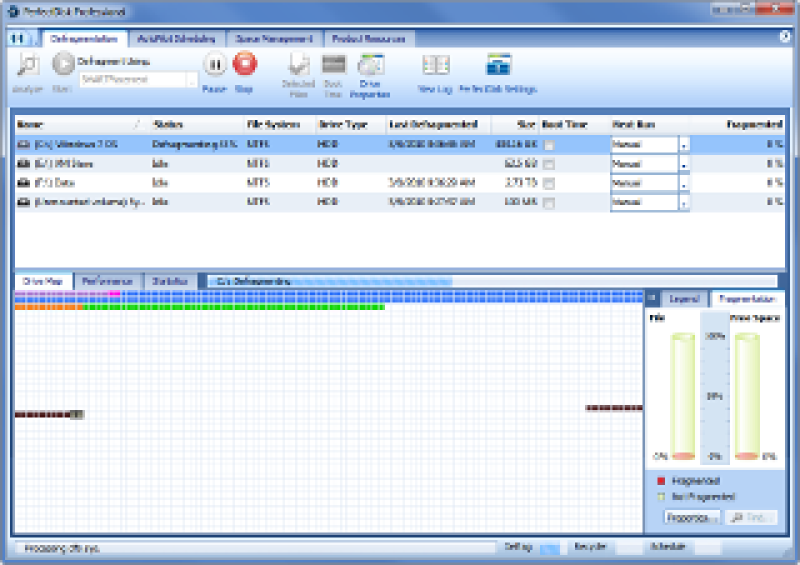Click the Analyze magnifier icon
Screen dimensions: 800x565
28,65
